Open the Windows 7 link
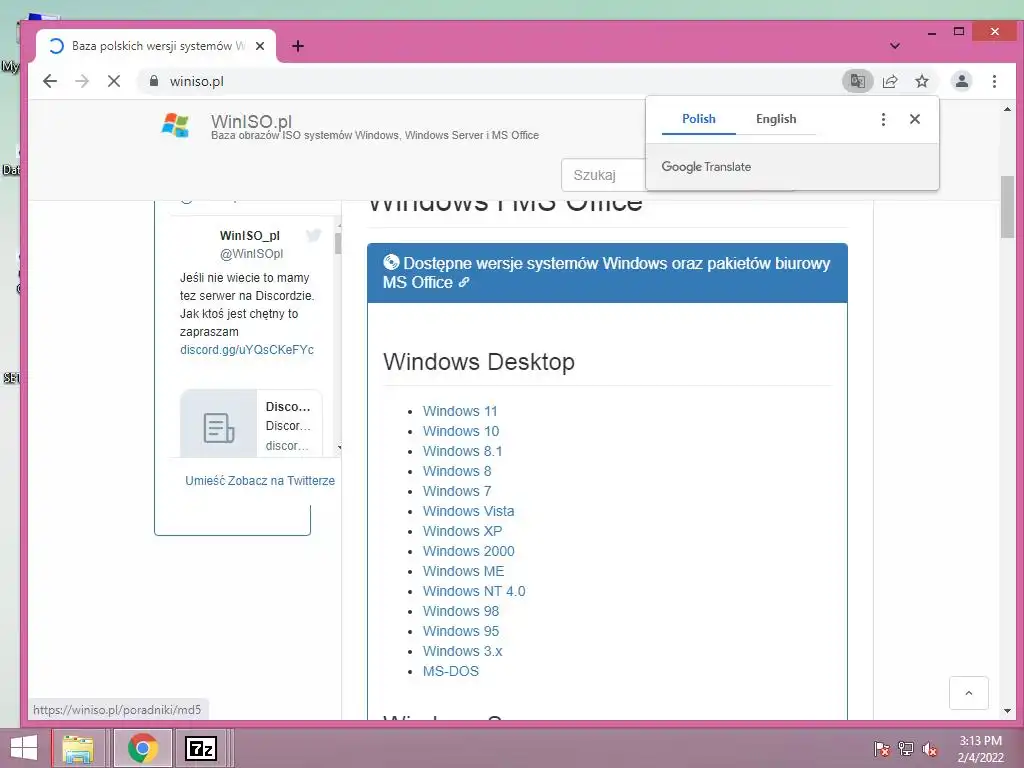Viewport: 1024px width, 768px height. coord(456,491)
